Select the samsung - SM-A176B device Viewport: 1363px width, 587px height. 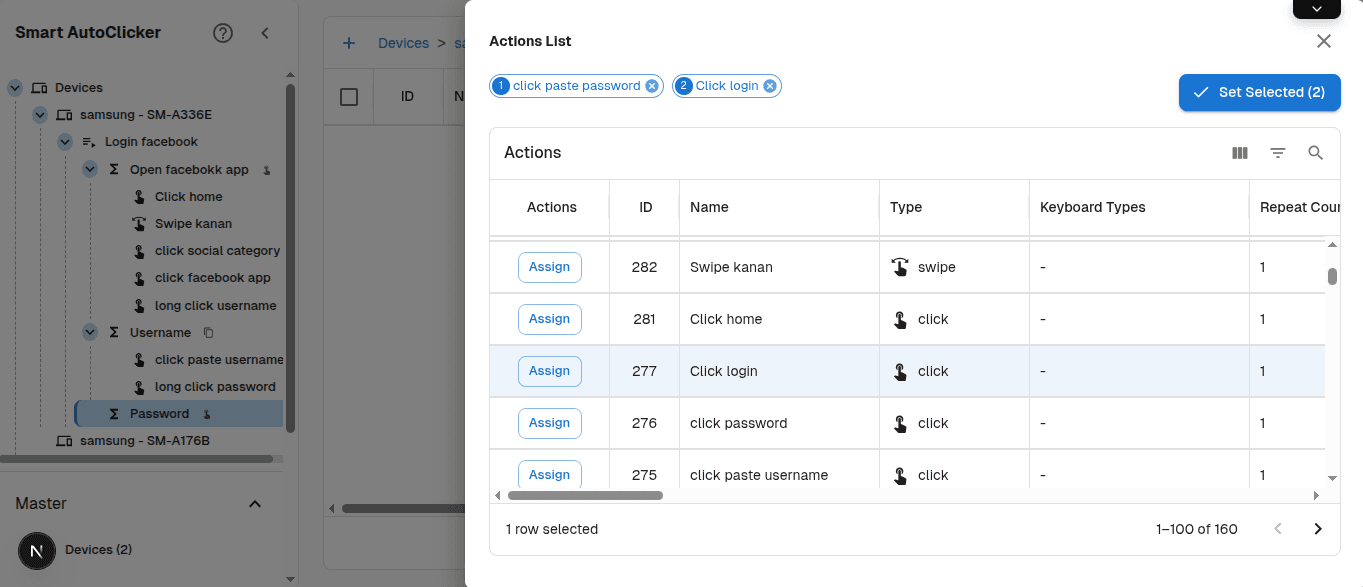[x=144, y=441]
